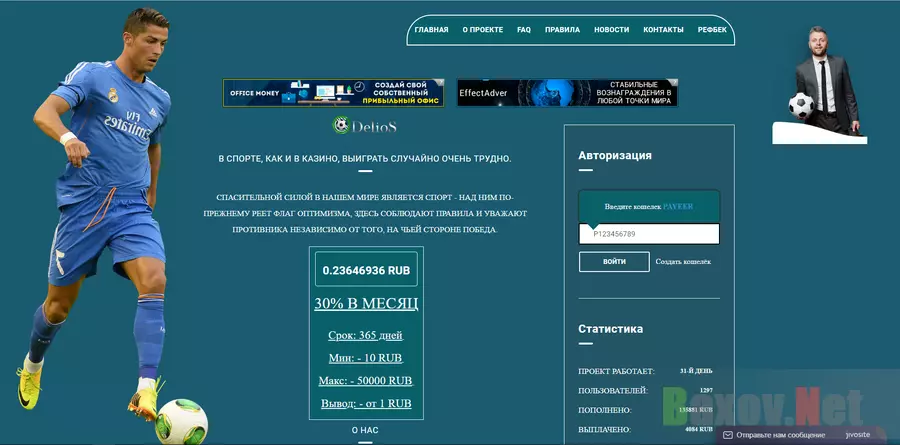Select НОВОСТИ in the top menu
Viewport: 900px width, 445px height.
[611, 30]
